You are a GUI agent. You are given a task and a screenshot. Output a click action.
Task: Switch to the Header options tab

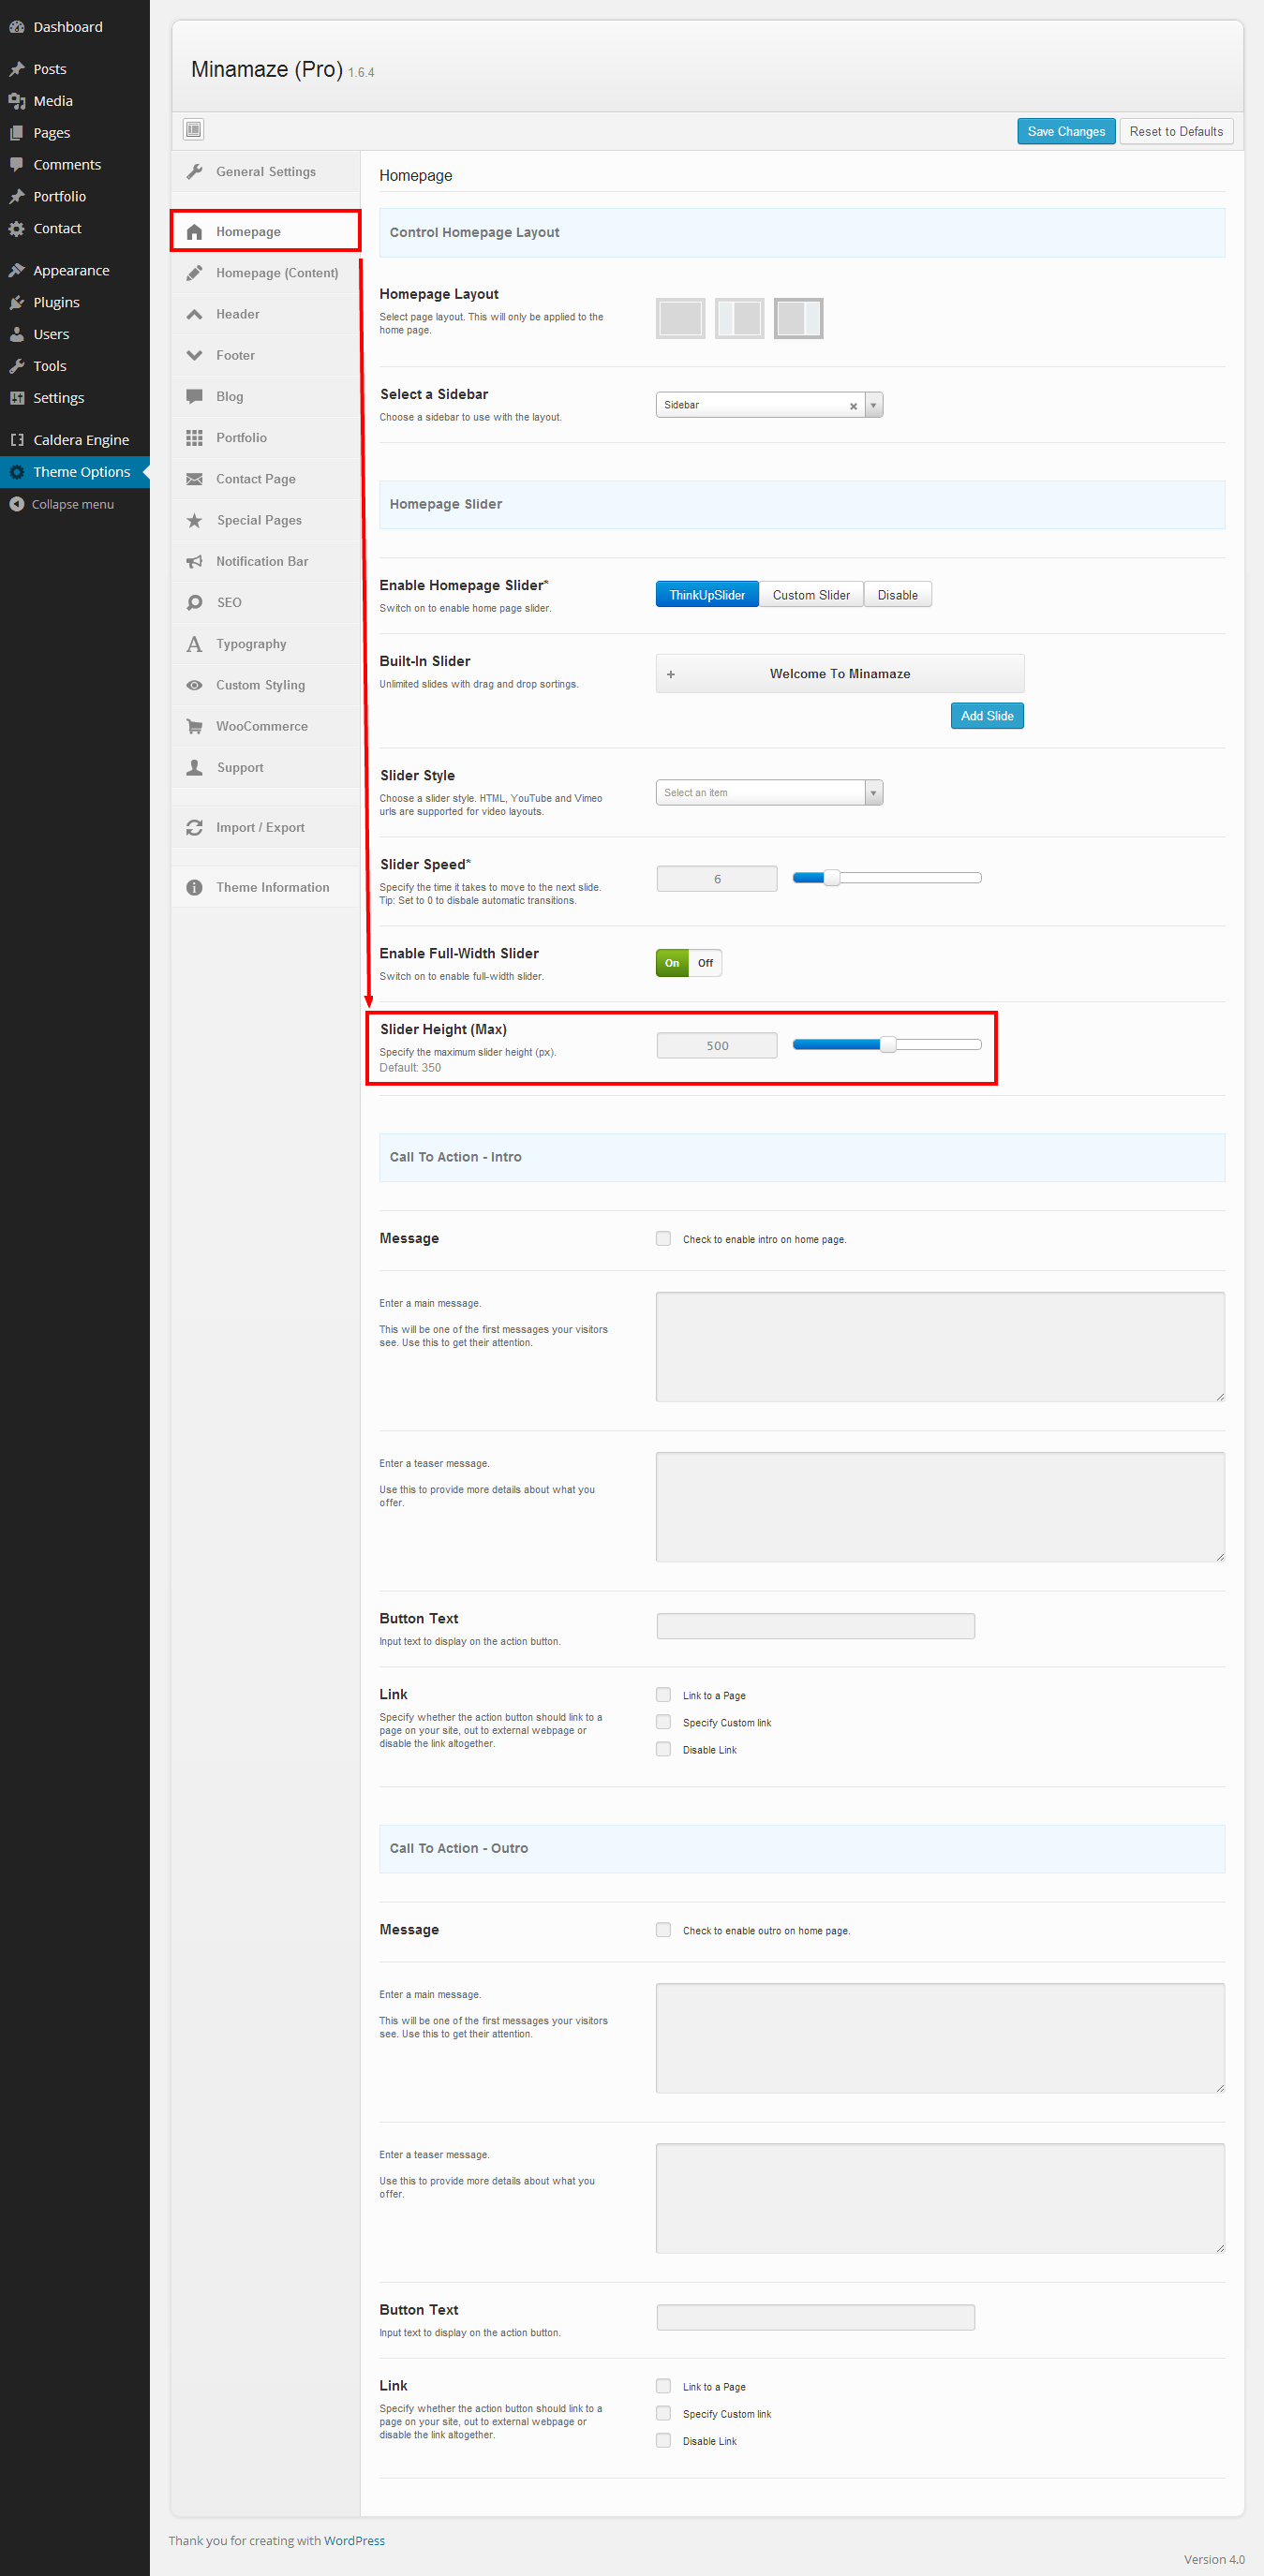pos(238,314)
